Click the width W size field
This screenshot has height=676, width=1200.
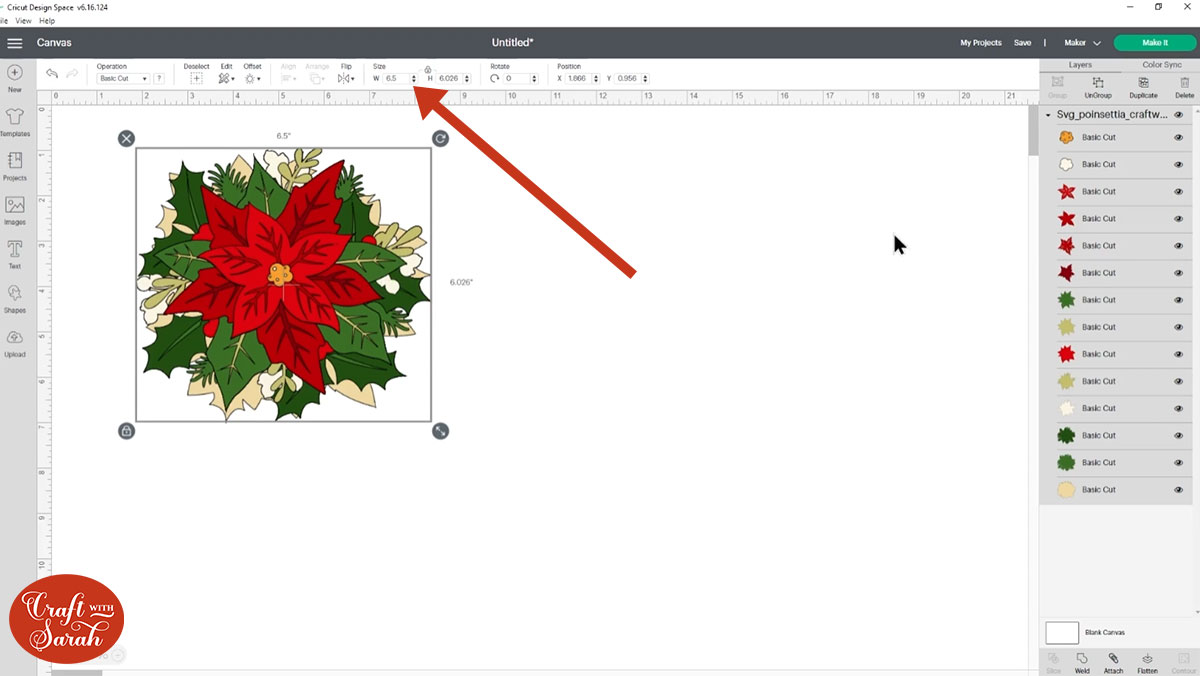click(x=396, y=78)
